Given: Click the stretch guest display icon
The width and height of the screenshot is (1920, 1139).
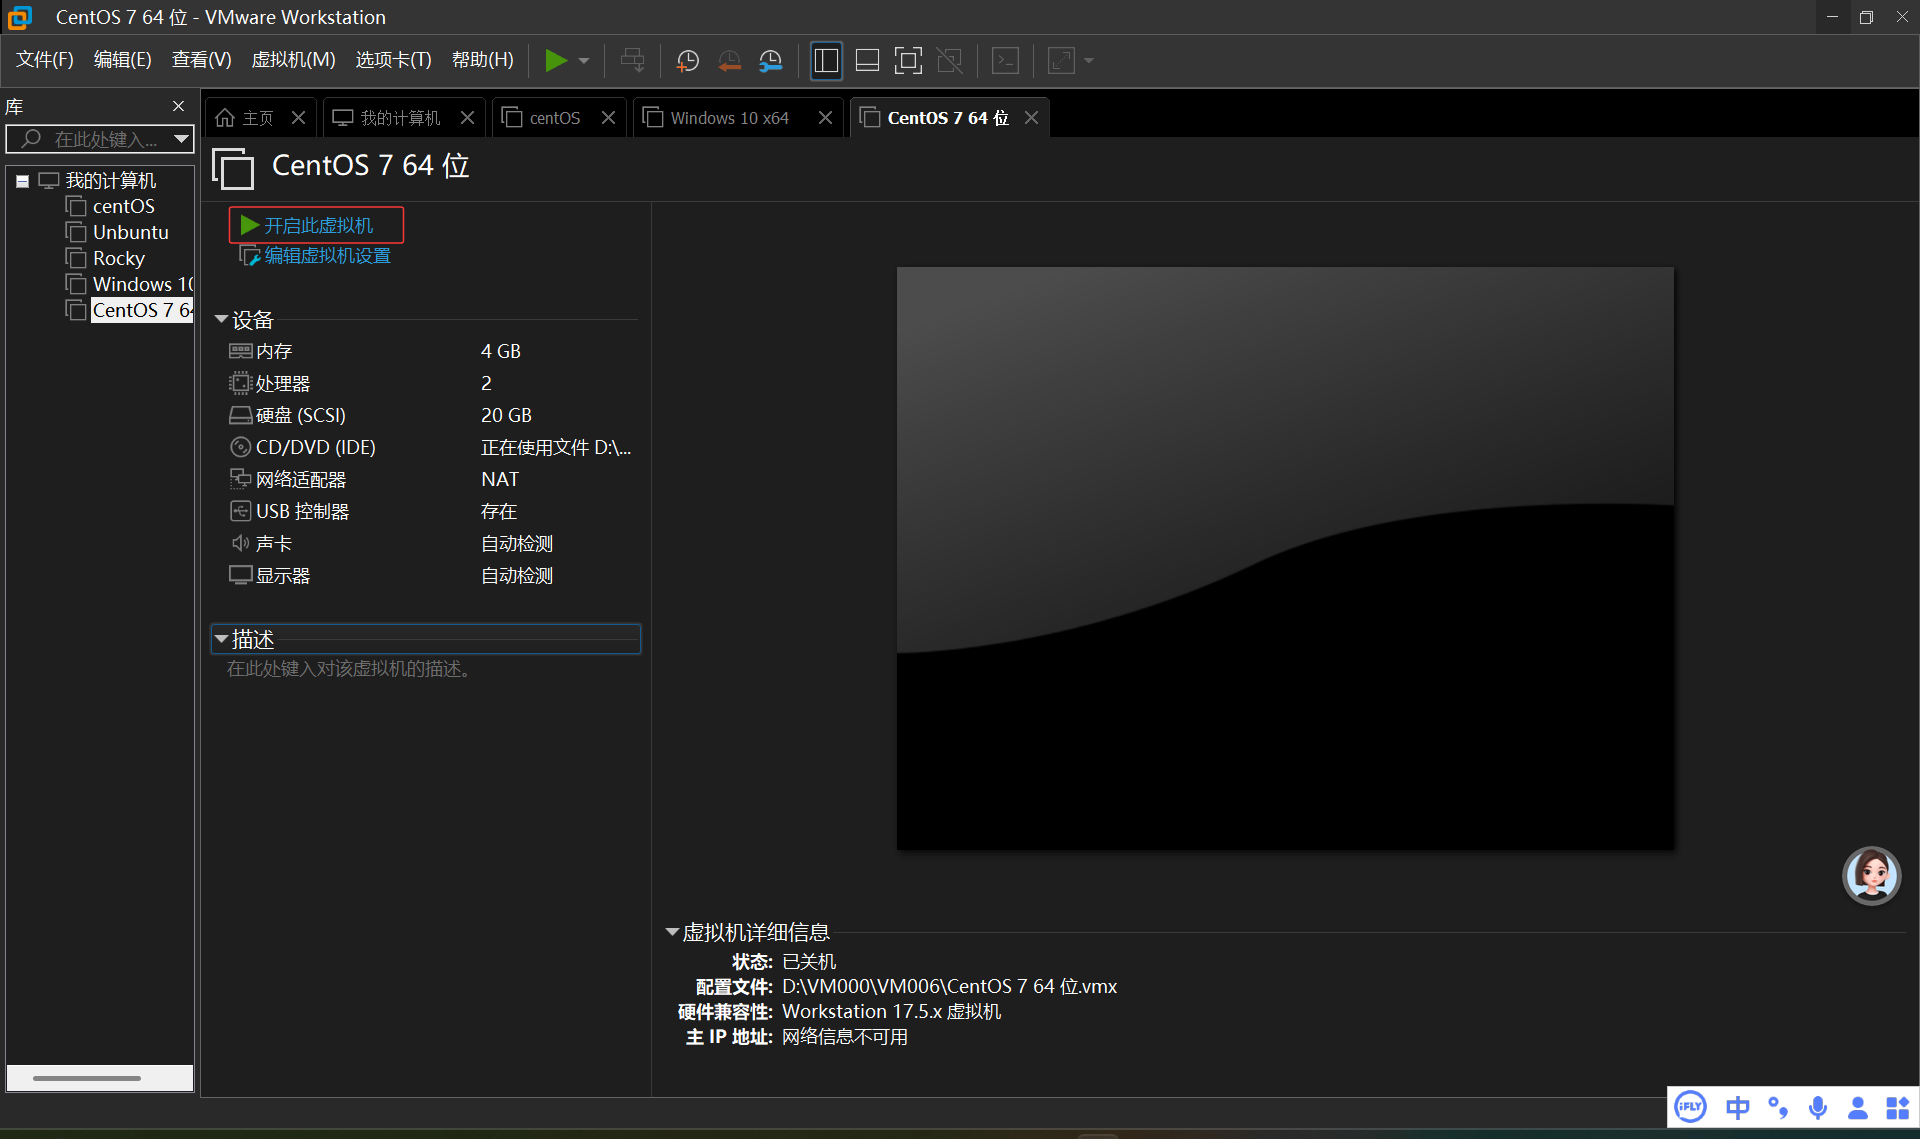Looking at the screenshot, I should [1061, 61].
